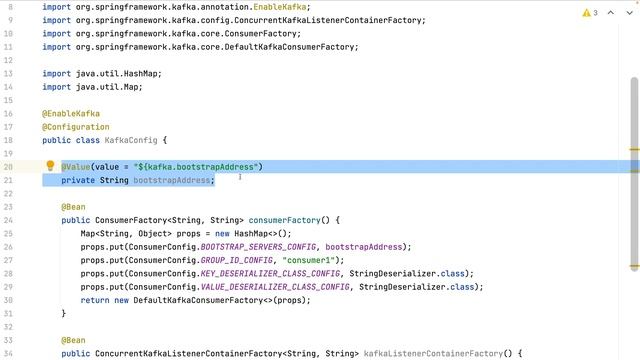
Task: Click the bootstrapAddress field declaration on line 21
Action: [x=171, y=180]
